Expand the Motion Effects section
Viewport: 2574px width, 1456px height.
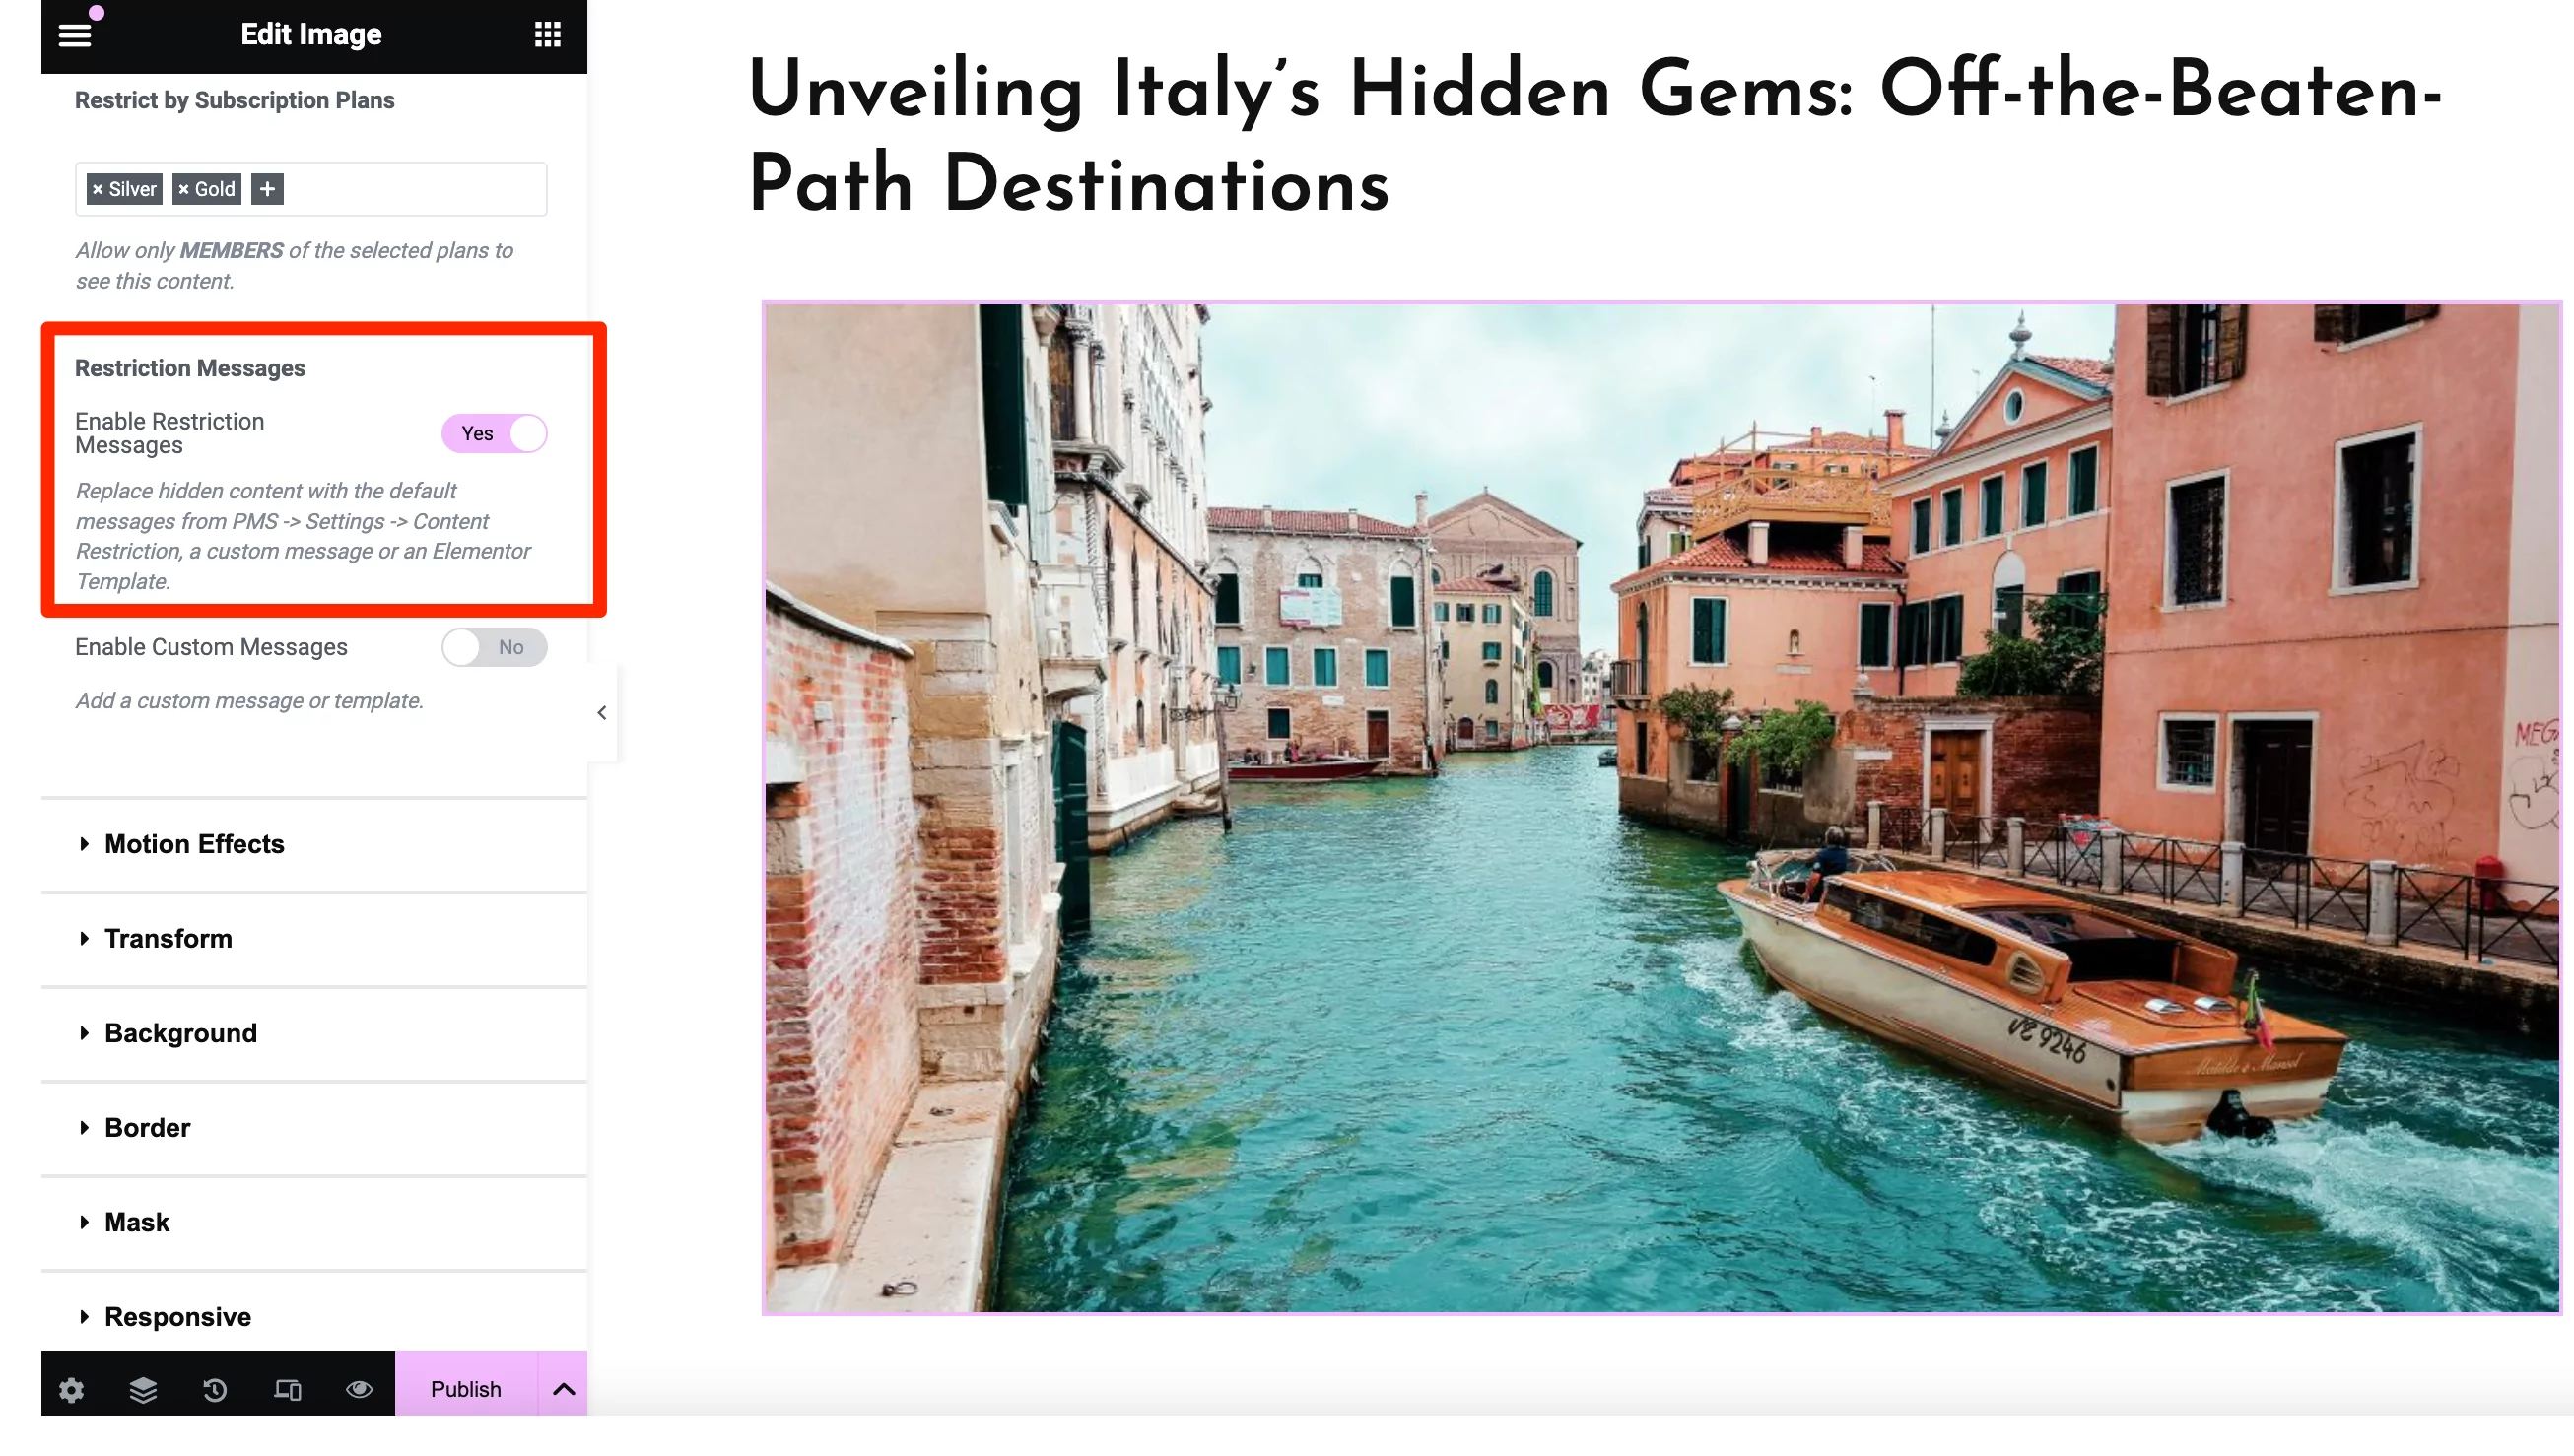(193, 843)
